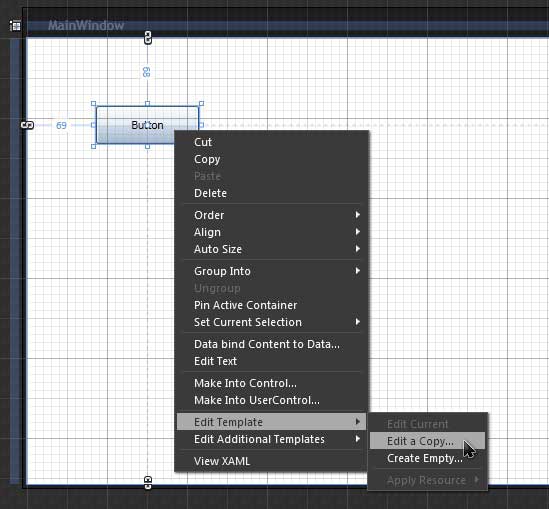The height and width of the screenshot is (509, 549).
Task: Select Pin Active Container
Action: (272, 305)
